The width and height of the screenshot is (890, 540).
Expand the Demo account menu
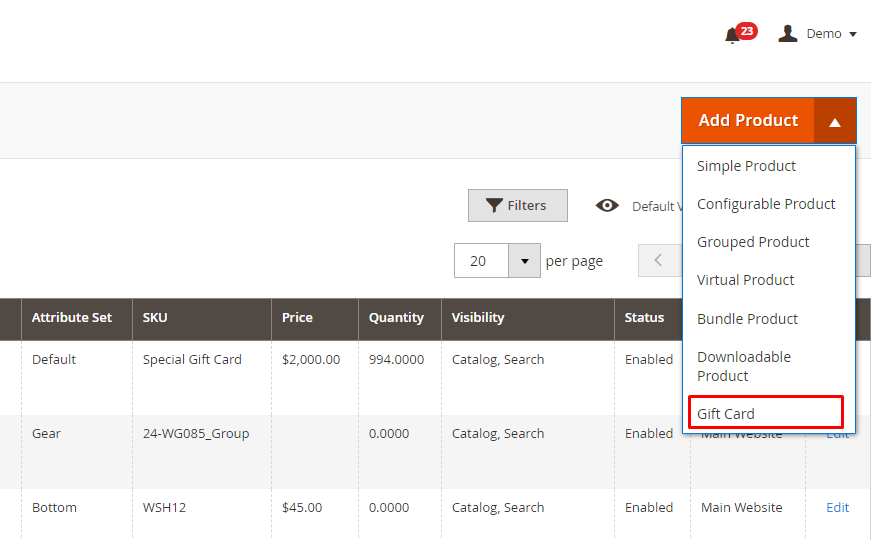852,34
